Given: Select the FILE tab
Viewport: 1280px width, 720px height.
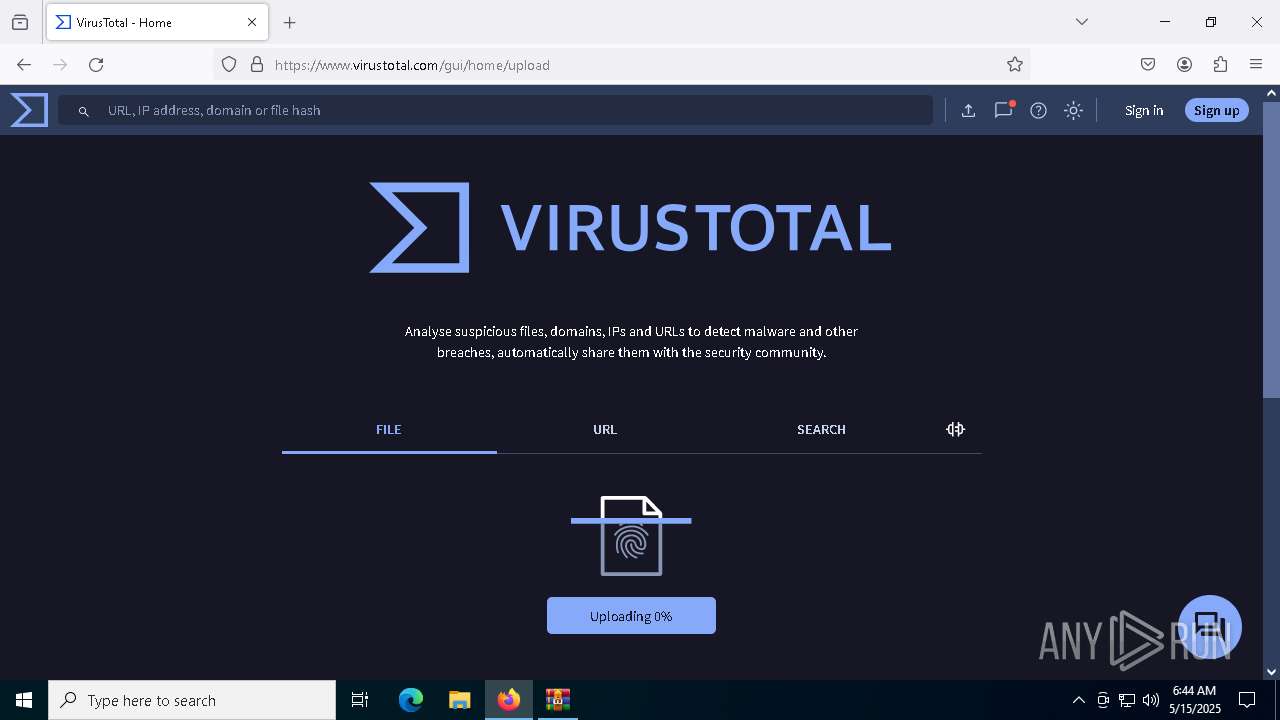Looking at the screenshot, I should coord(389,430).
